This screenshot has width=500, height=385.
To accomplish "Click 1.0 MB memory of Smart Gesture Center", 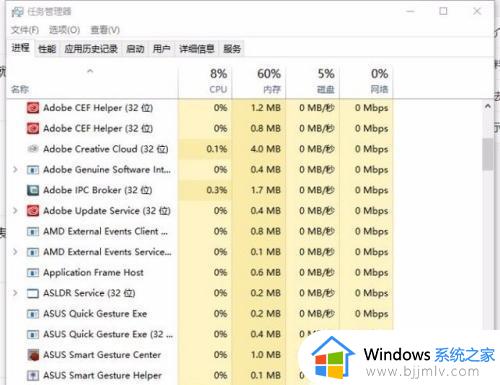I will (x=266, y=355).
